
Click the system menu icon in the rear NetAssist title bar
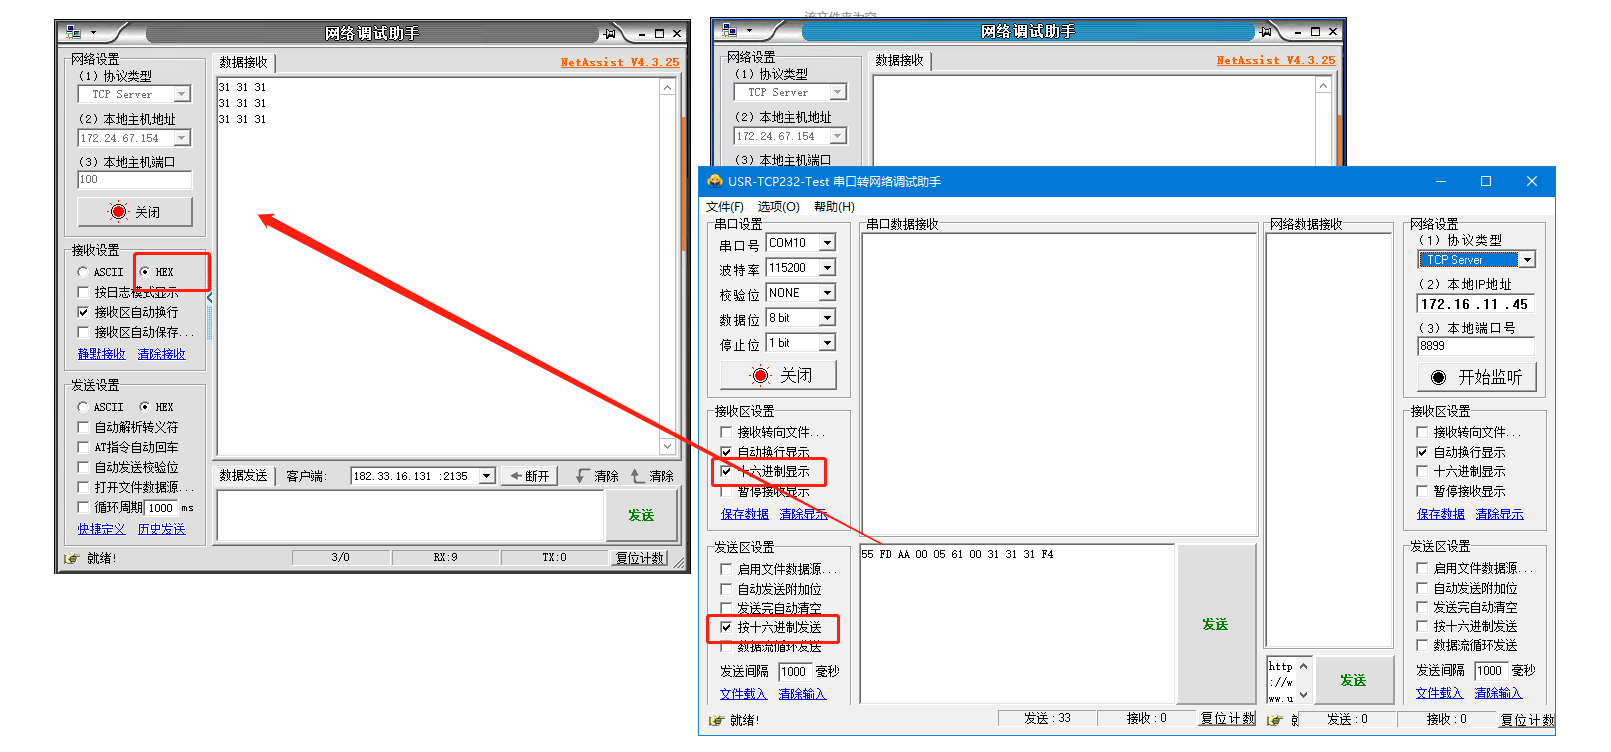(x=730, y=31)
